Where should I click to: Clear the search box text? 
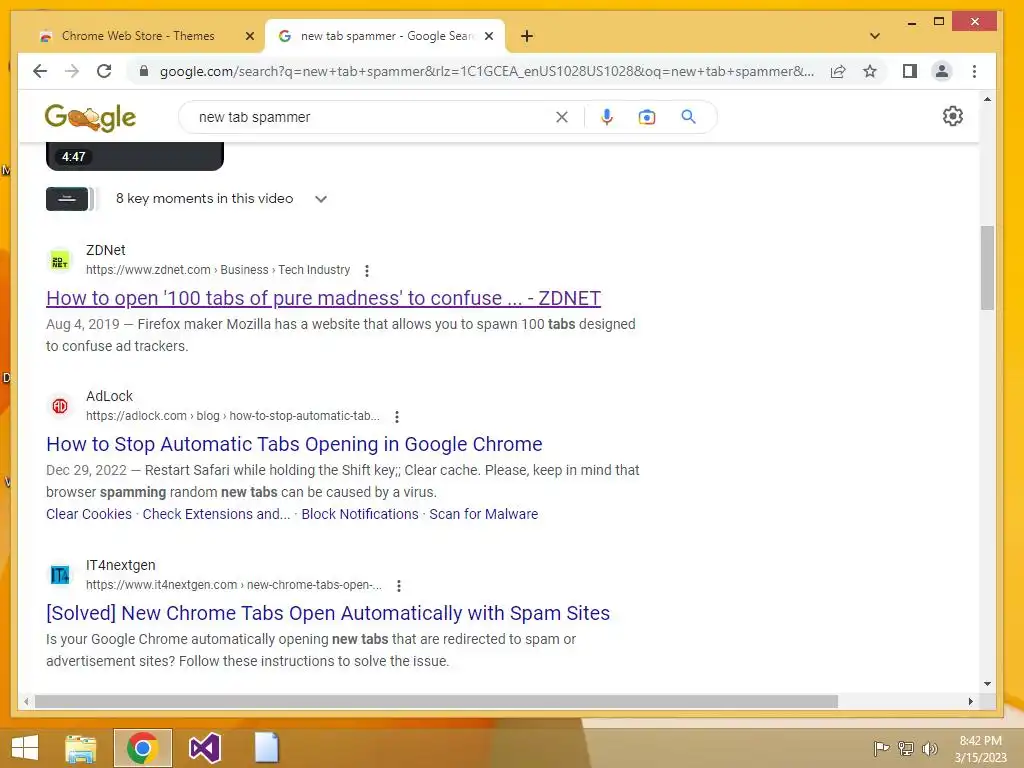pos(562,117)
